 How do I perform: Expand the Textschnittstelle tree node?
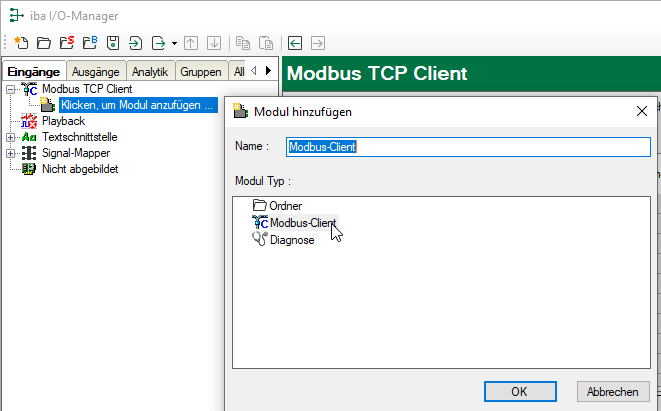pos(11,137)
